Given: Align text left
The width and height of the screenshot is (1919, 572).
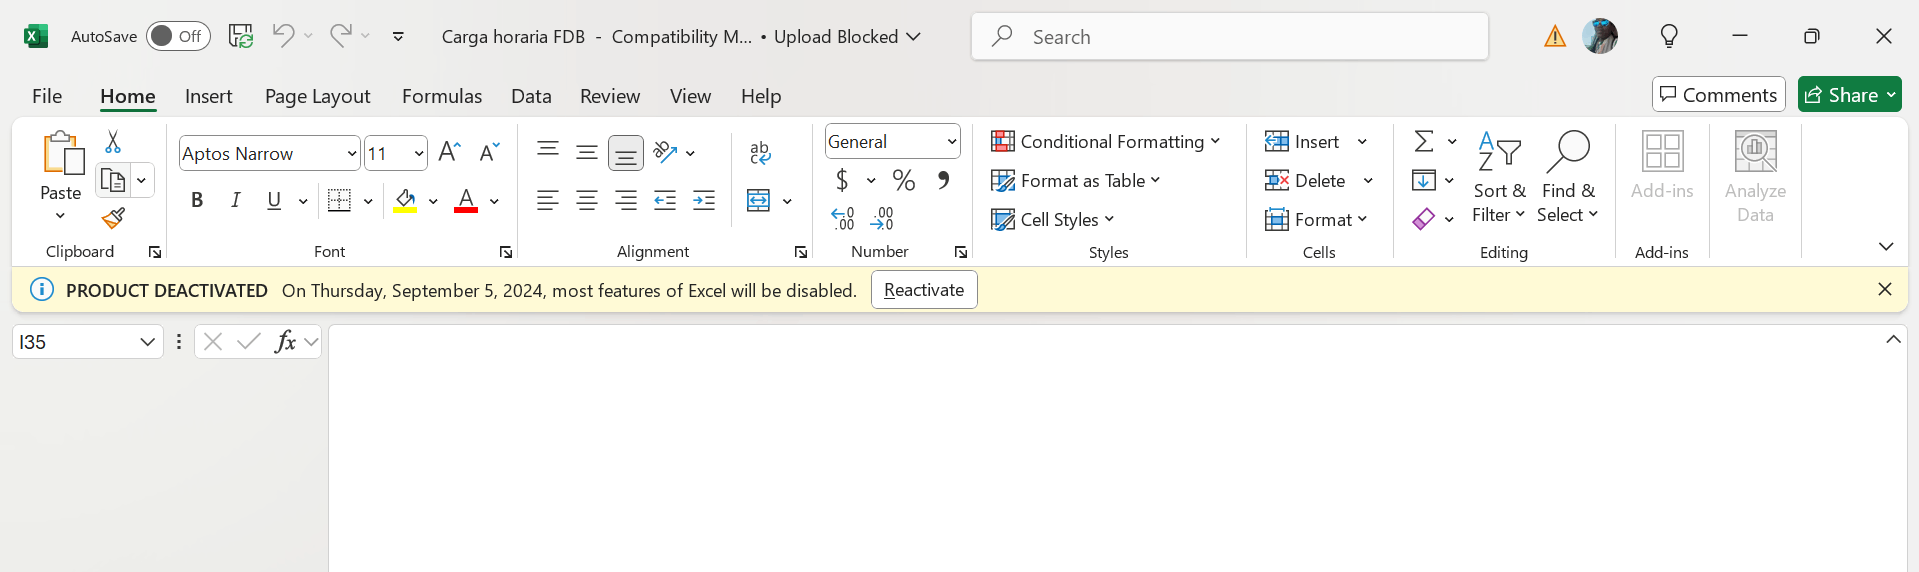Looking at the screenshot, I should pyautogui.click(x=547, y=201).
